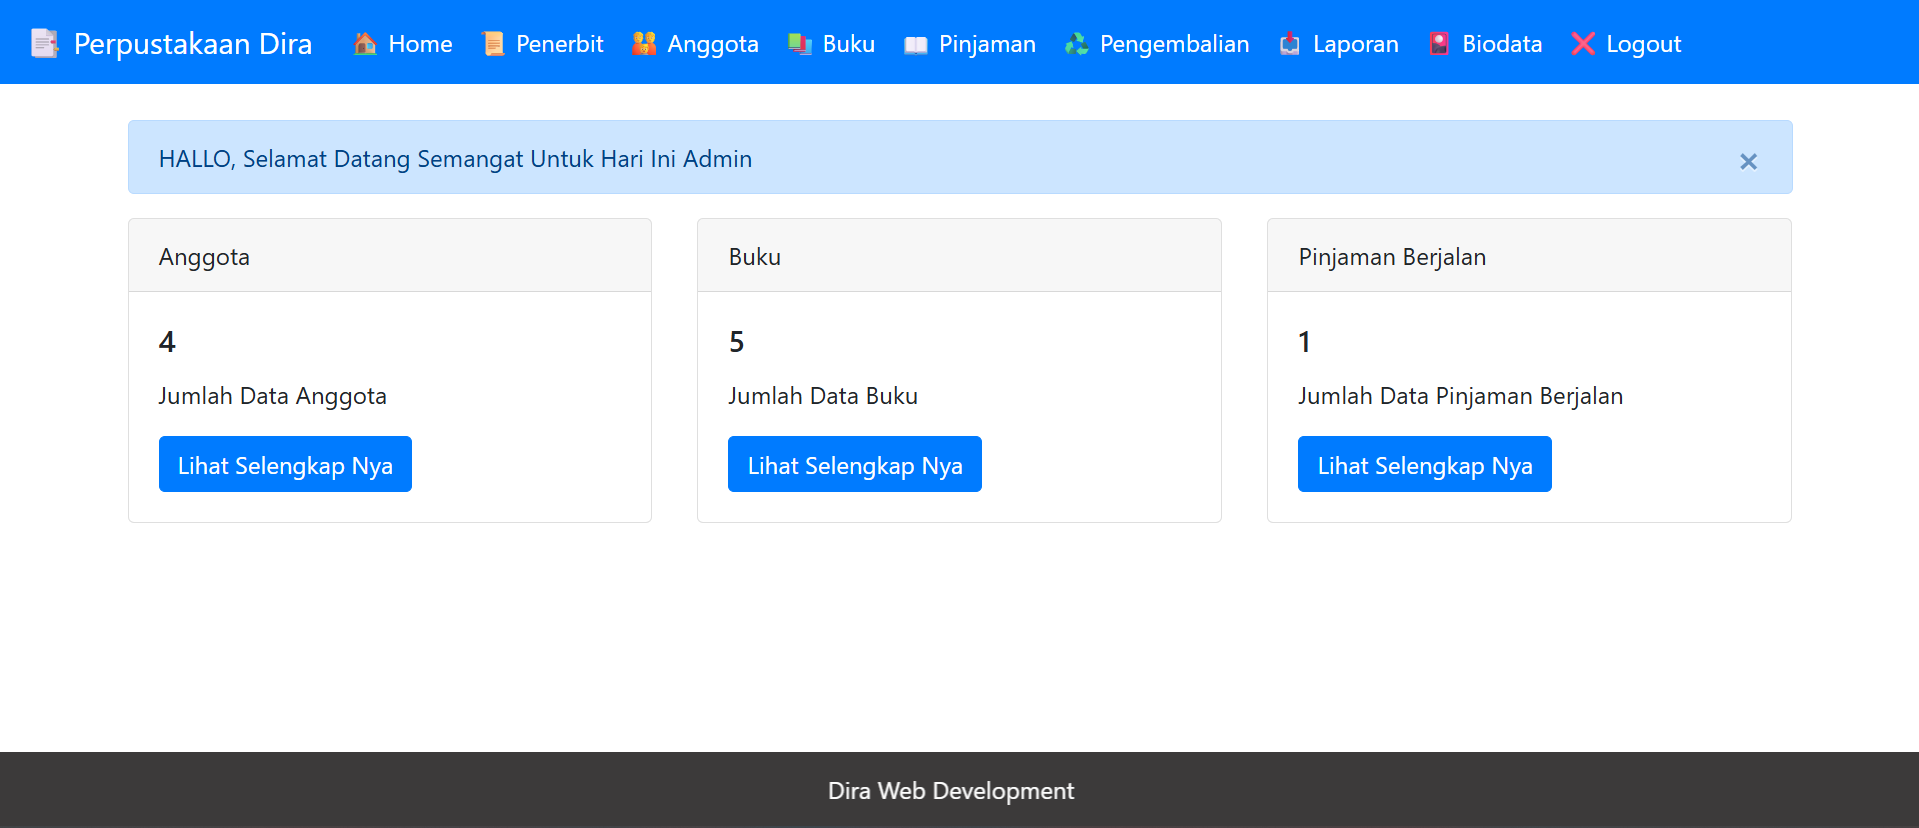View full Anggota details button
The image size is (1919, 828).
pos(285,464)
